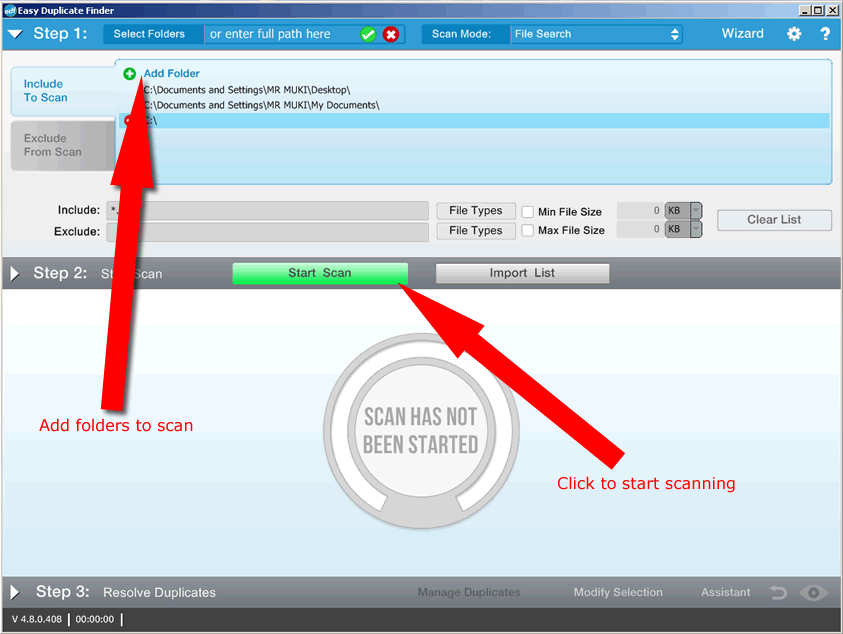Screen dimensions: 843x634
Task: Launch the Wizard
Action: pyautogui.click(x=742, y=33)
